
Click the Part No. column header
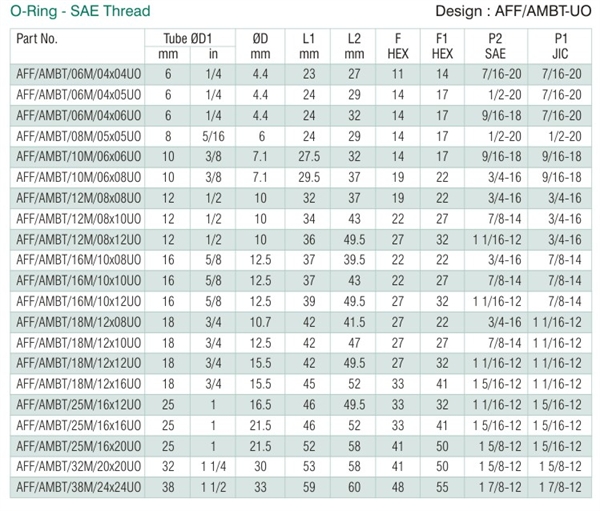37,39
